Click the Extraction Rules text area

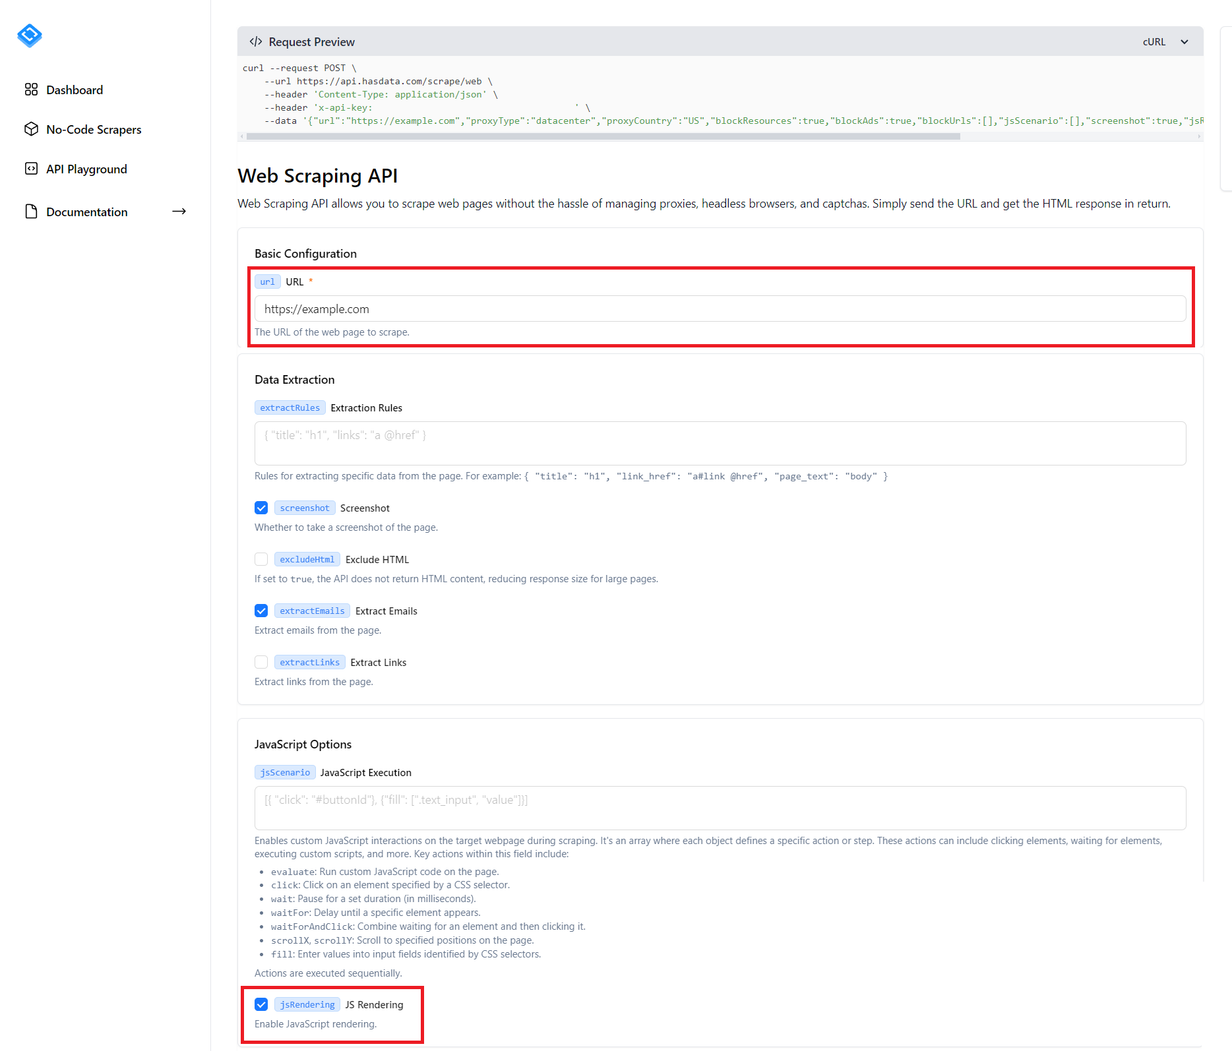pyautogui.click(x=720, y=443)
